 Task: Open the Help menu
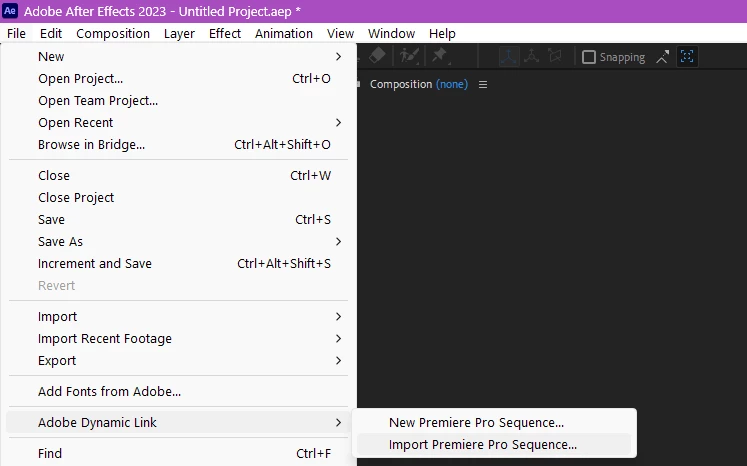[x=442, y=33]
